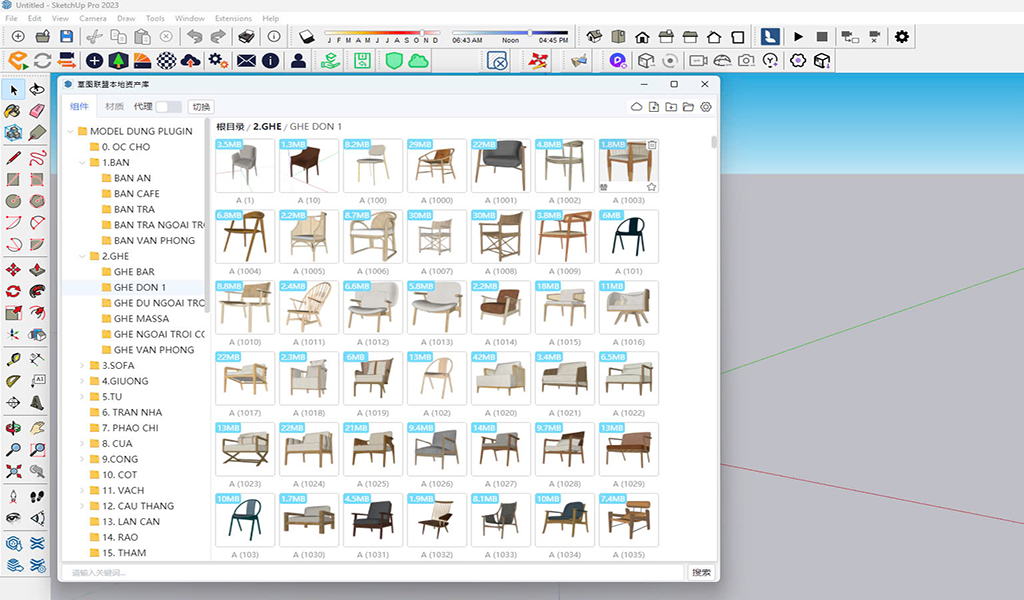The width and height of the screenshot is (1024, 600).
Task: Toggle the 代理 proxy switch
Action: coord(168,107)
